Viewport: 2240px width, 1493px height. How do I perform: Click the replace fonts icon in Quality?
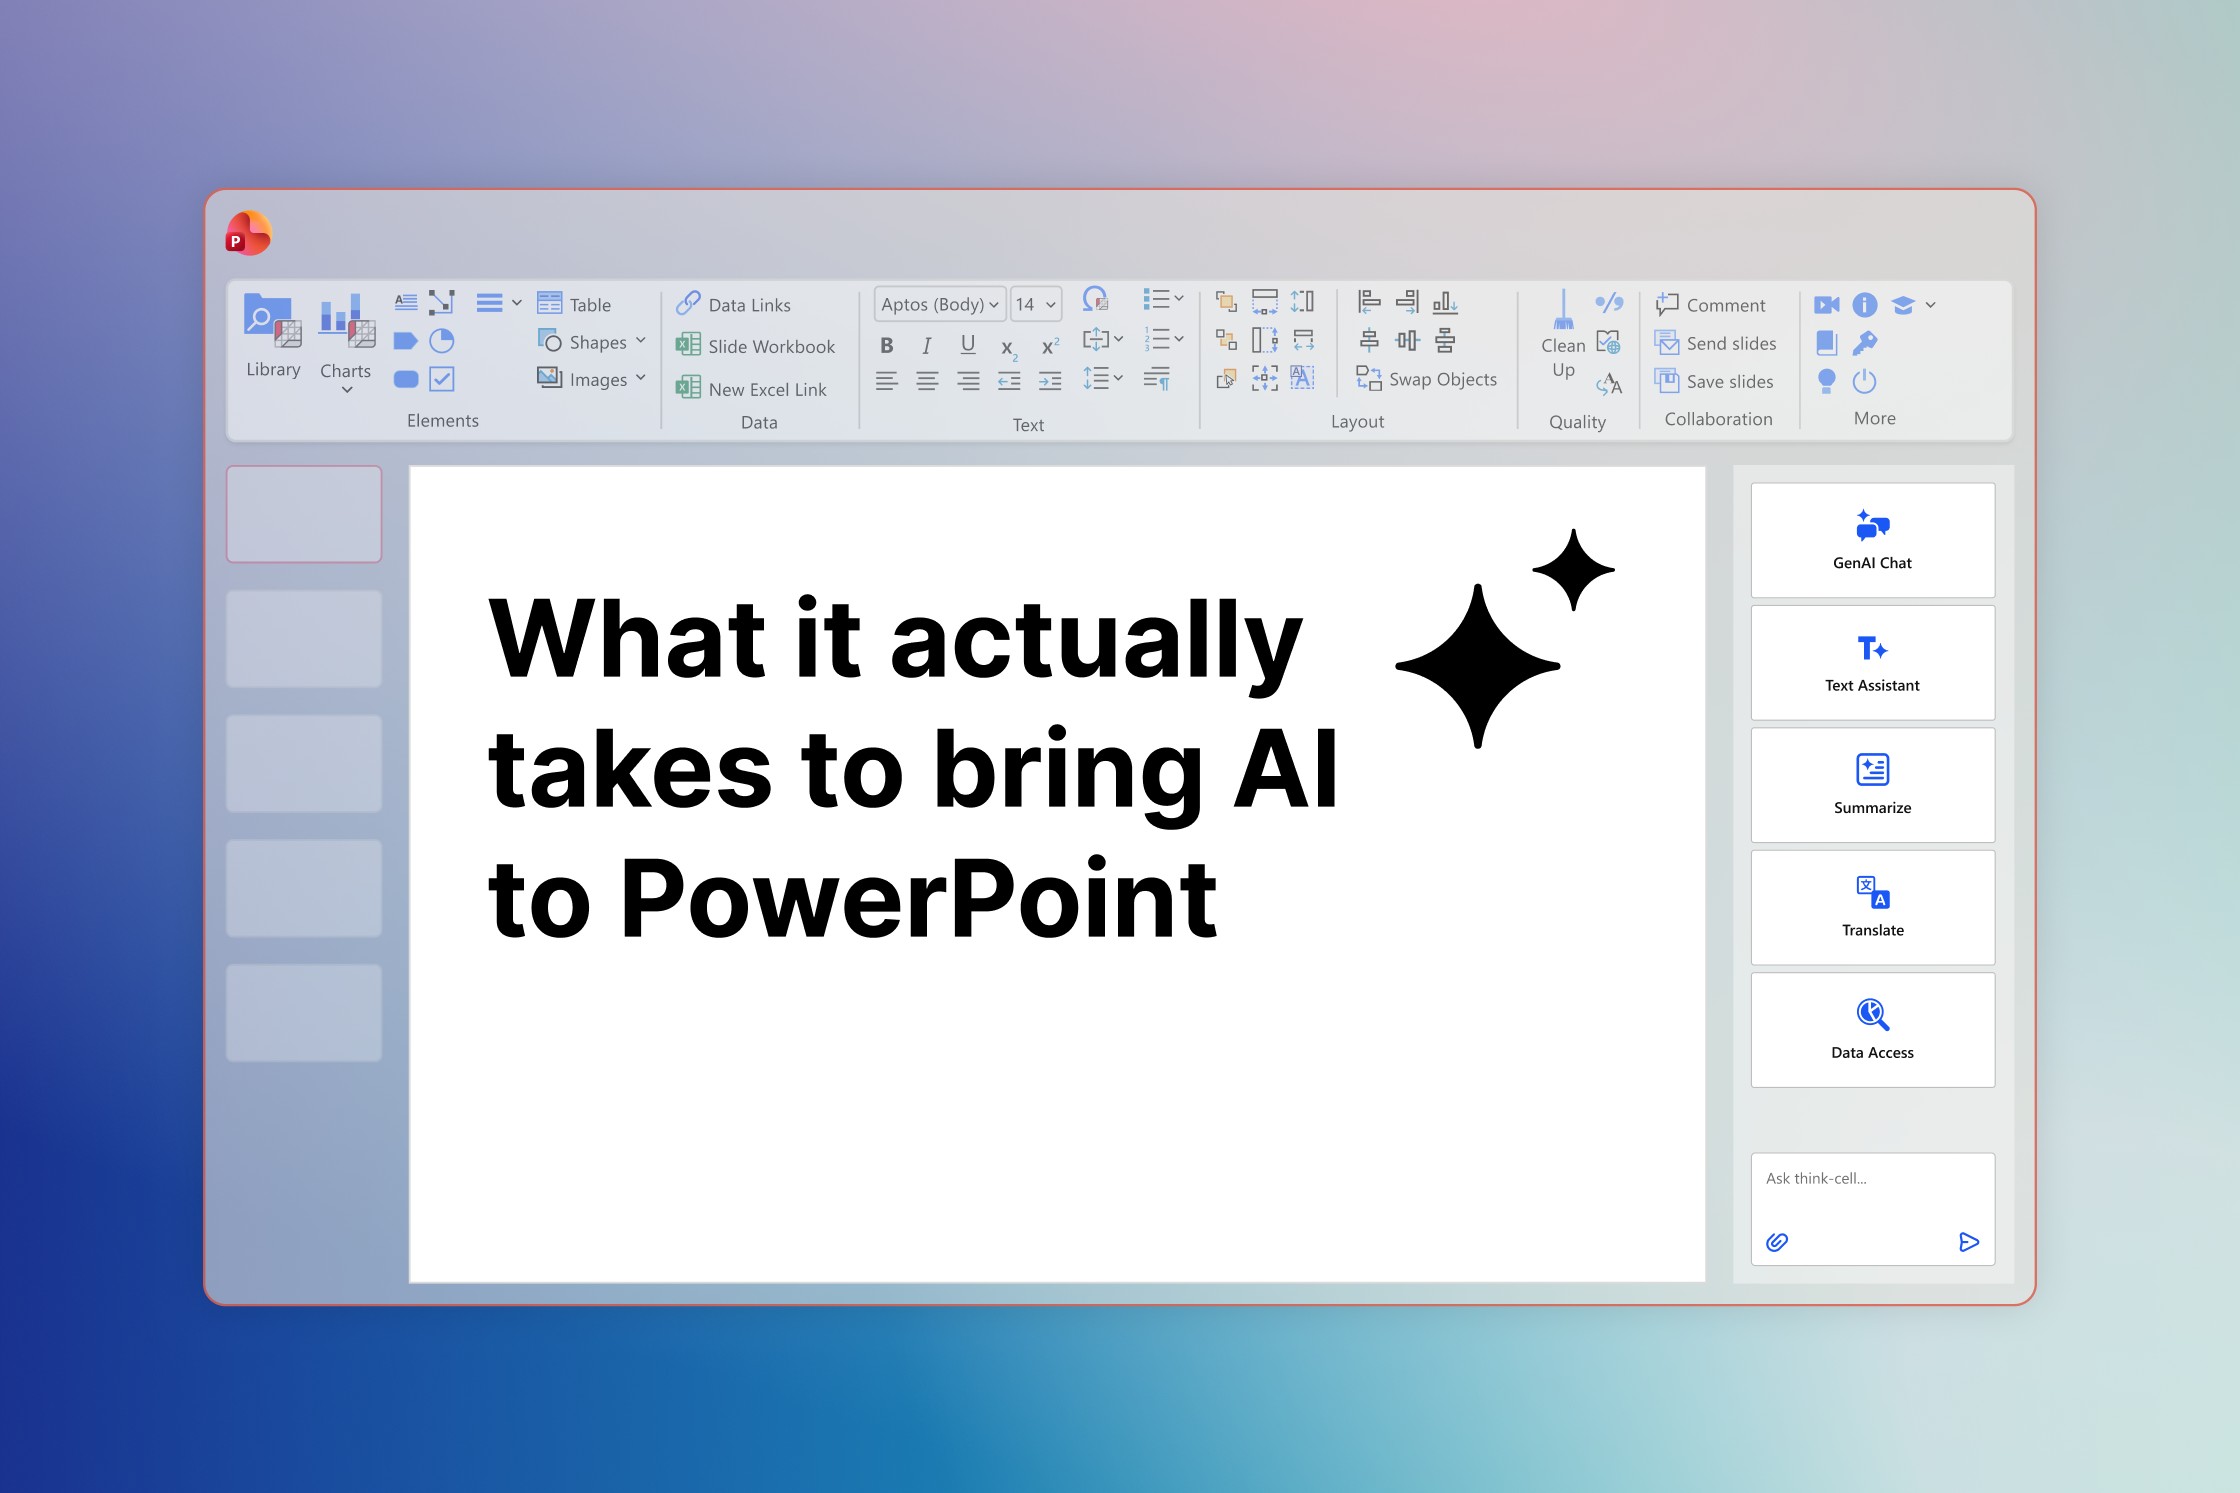point(1609,383)
